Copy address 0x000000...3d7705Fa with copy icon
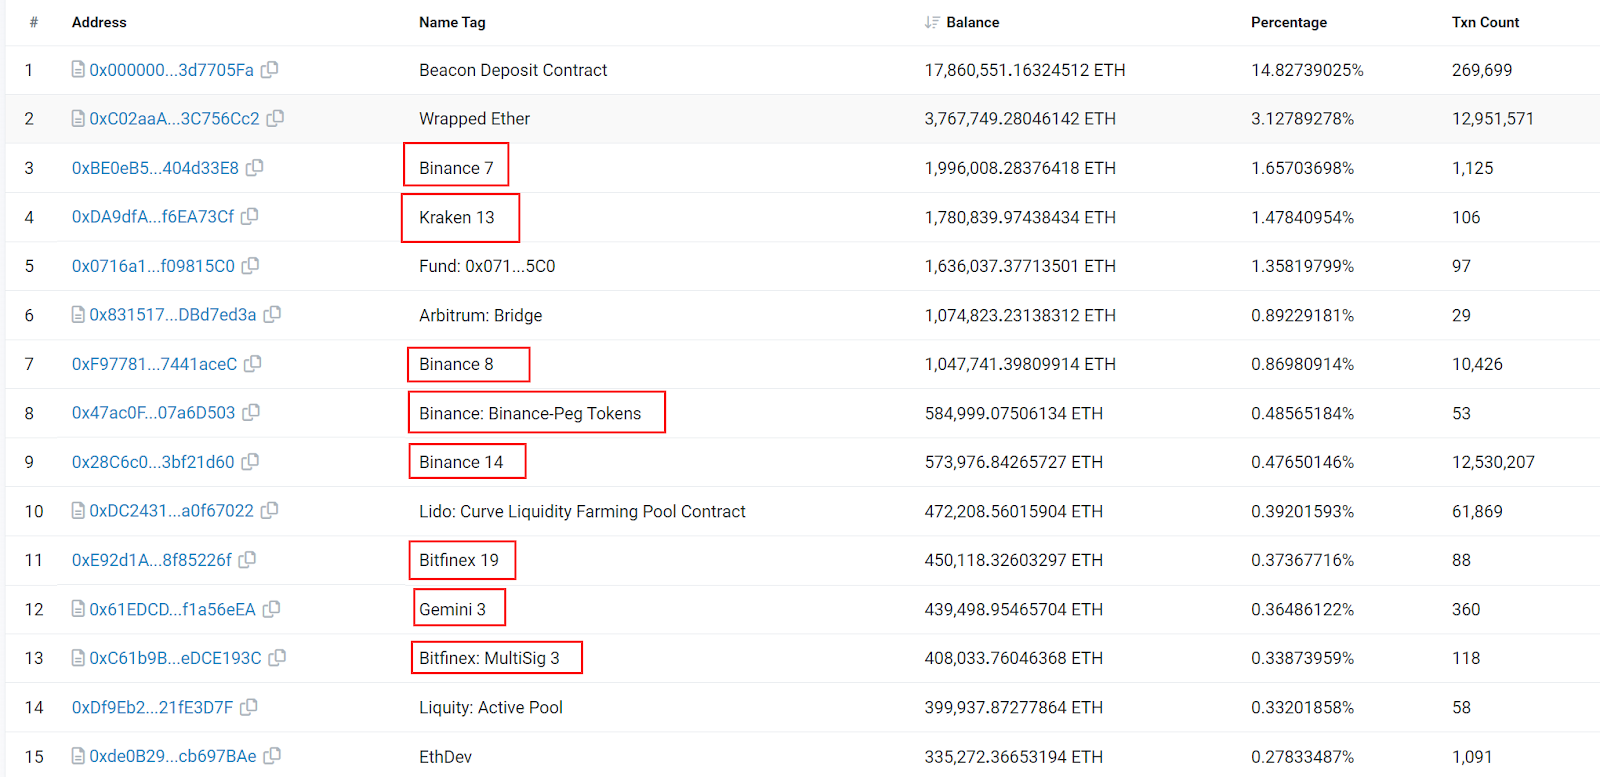This screenshot has width=1600, height=777. (x=270, y=69)
